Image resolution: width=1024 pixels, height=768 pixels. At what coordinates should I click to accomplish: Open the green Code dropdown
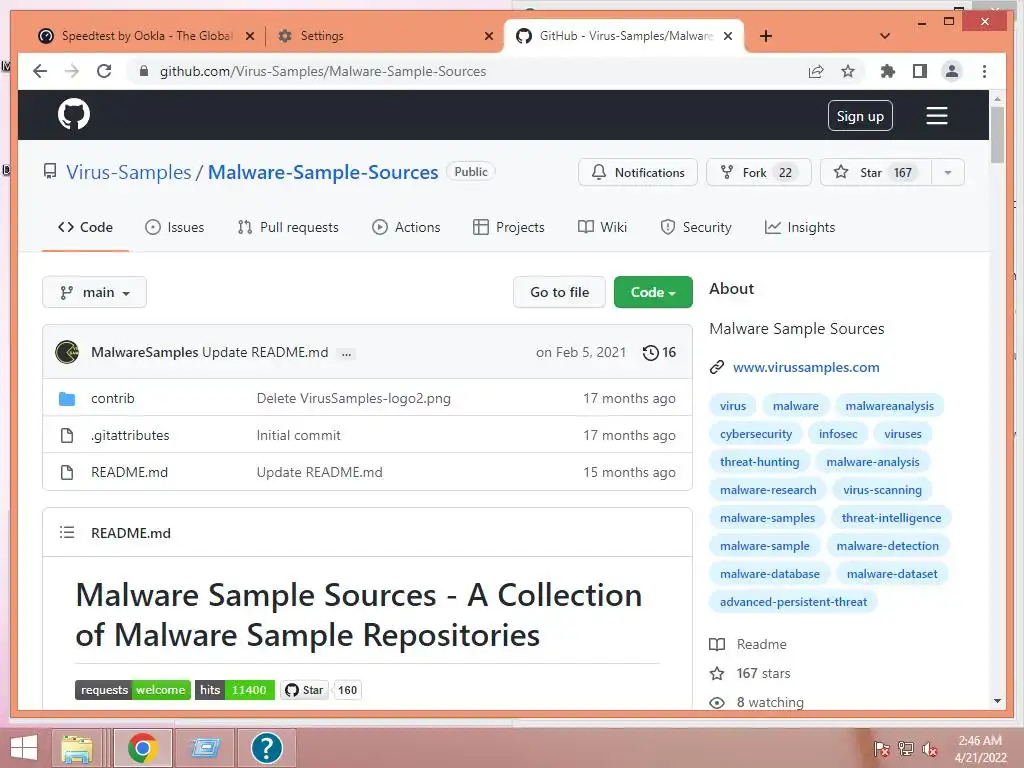point(653,292)
